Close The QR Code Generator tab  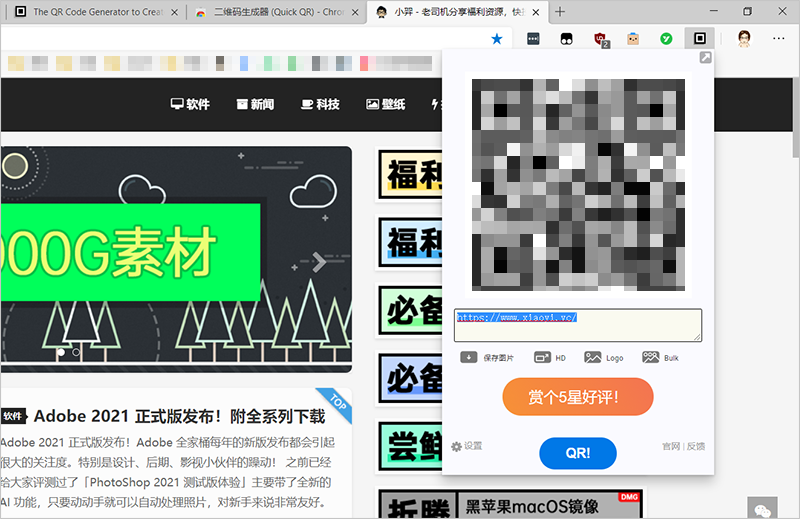174,12
